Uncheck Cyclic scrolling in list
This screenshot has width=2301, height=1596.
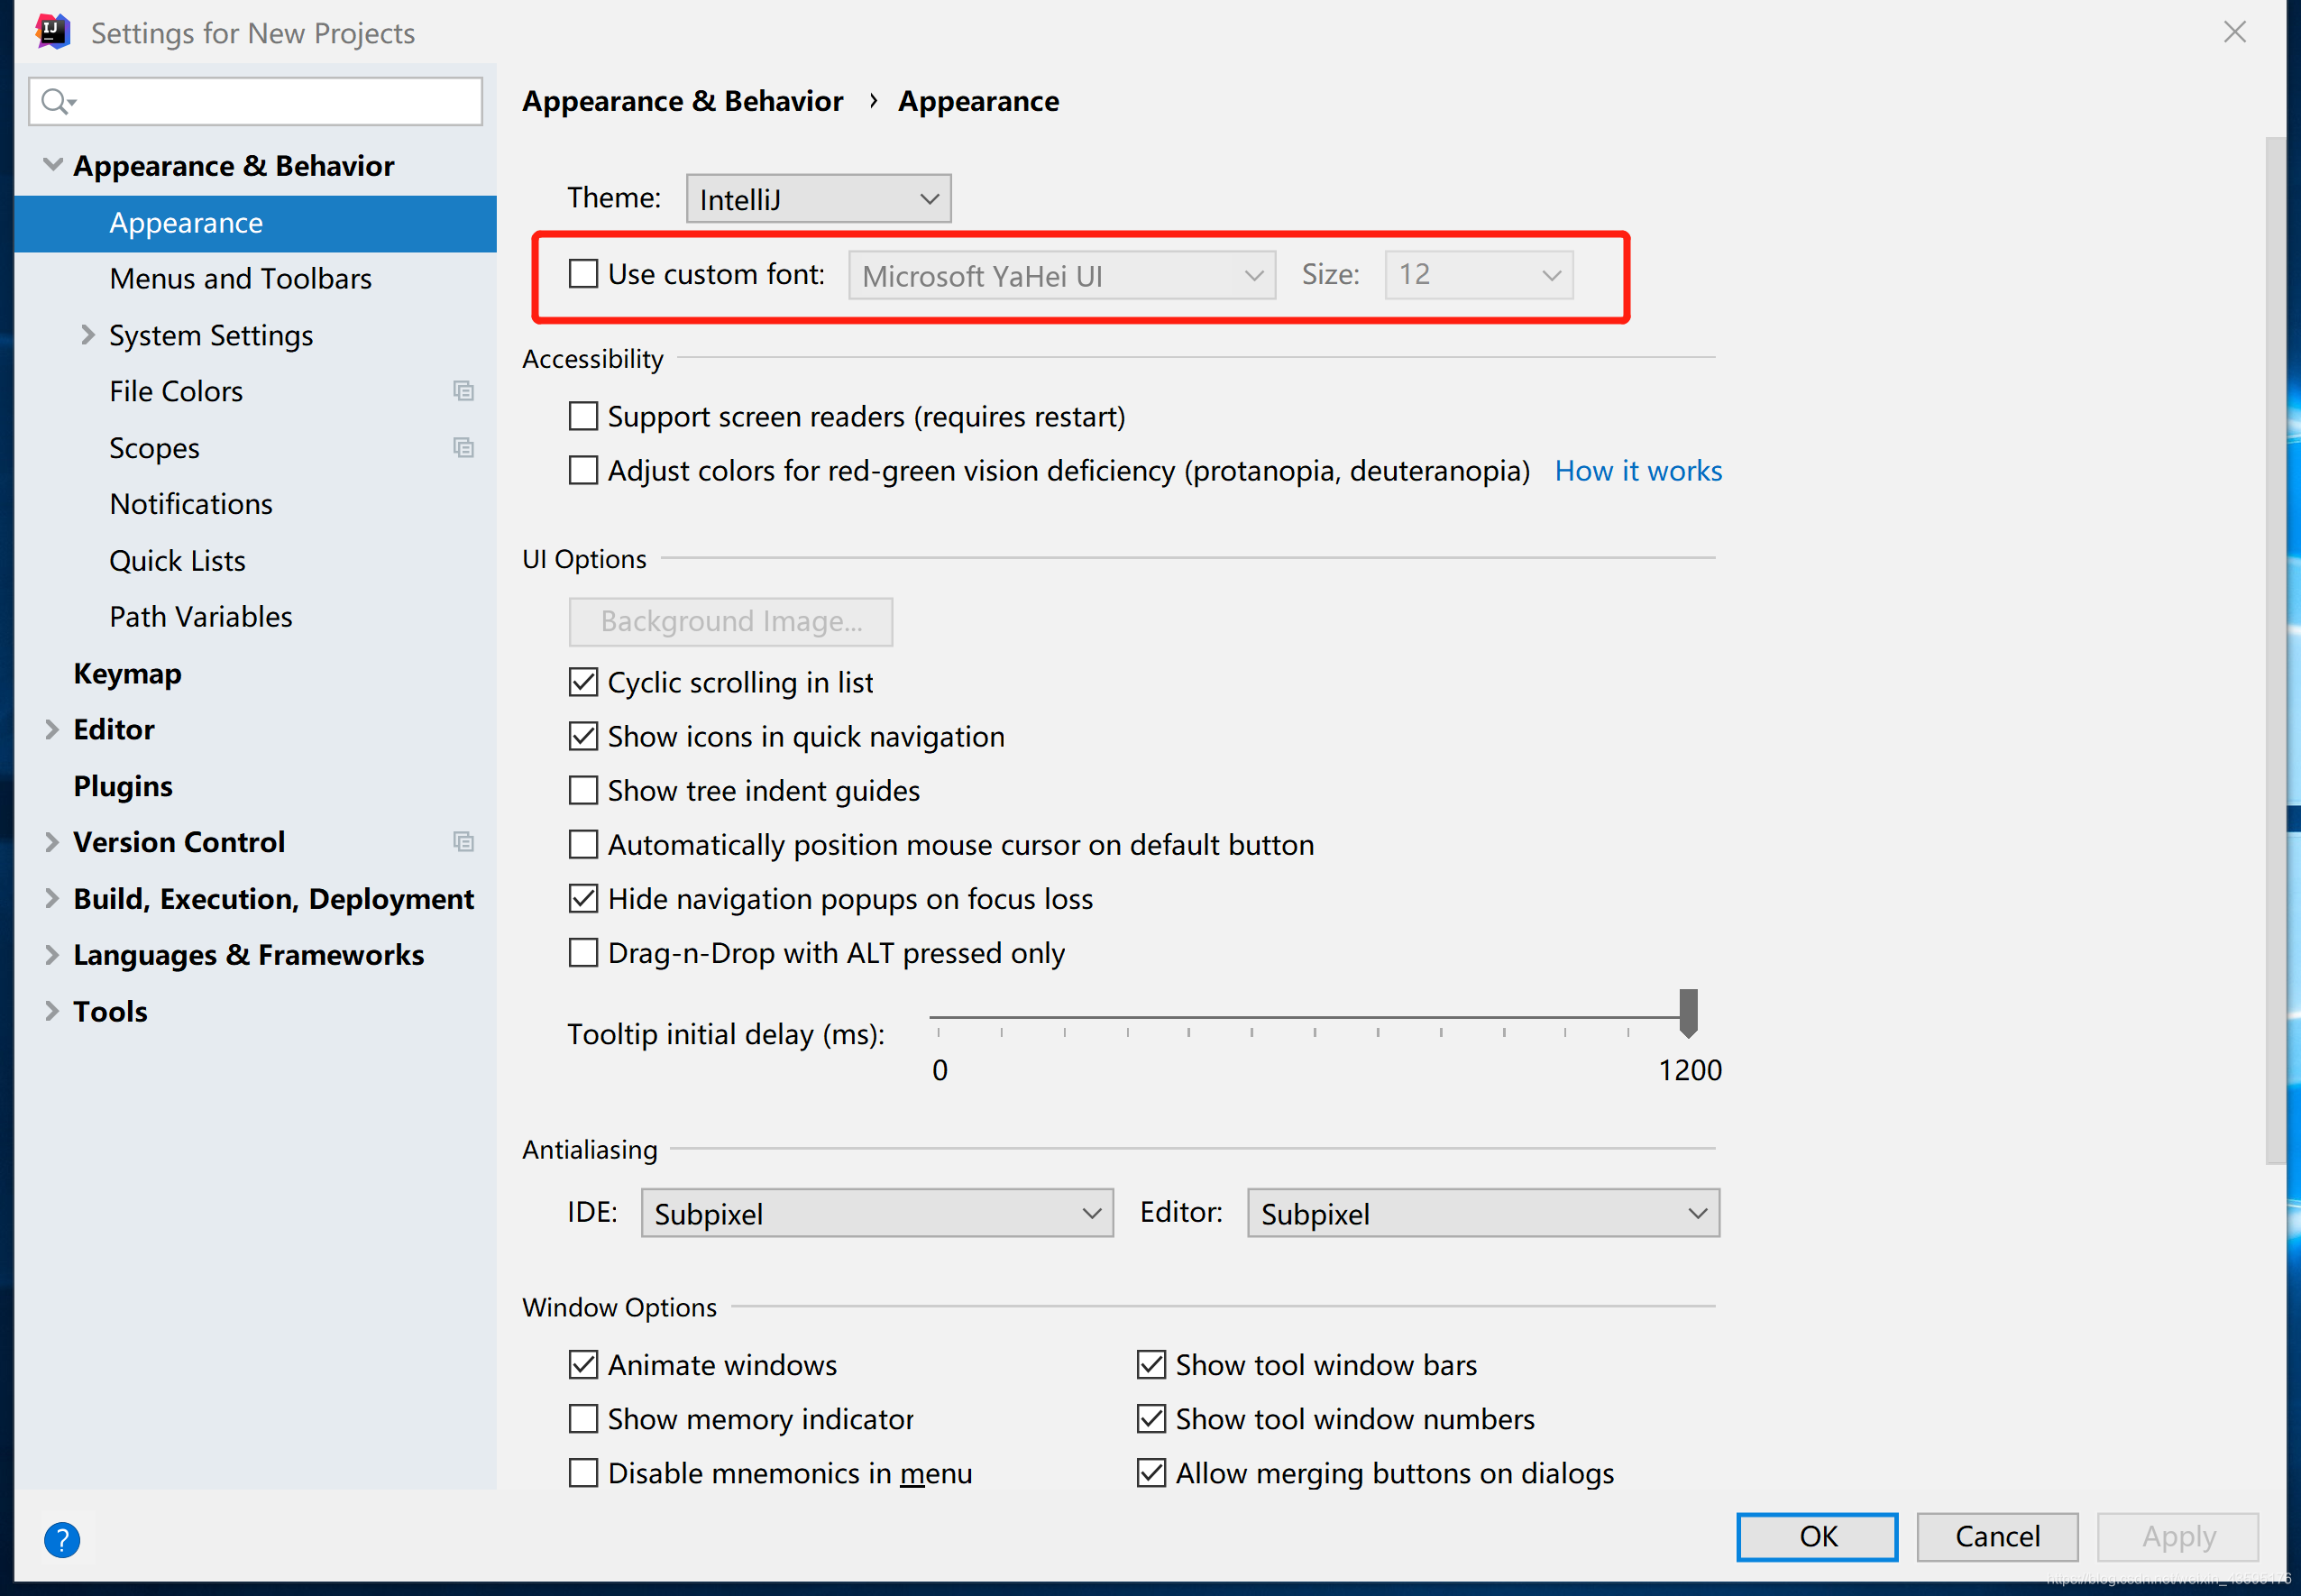click(583, 681)
